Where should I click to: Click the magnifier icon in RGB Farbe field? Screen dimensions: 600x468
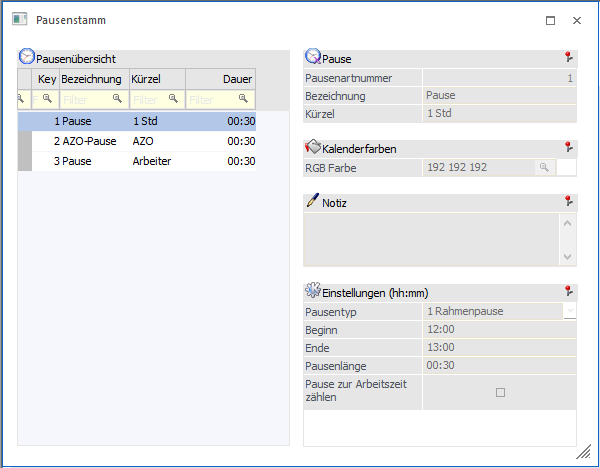click(544, 168)
